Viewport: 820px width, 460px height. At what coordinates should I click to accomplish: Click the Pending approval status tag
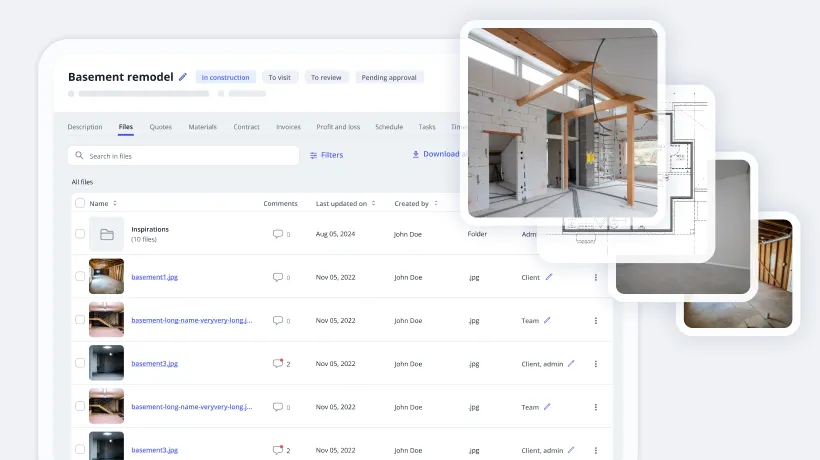coord(389,77)
